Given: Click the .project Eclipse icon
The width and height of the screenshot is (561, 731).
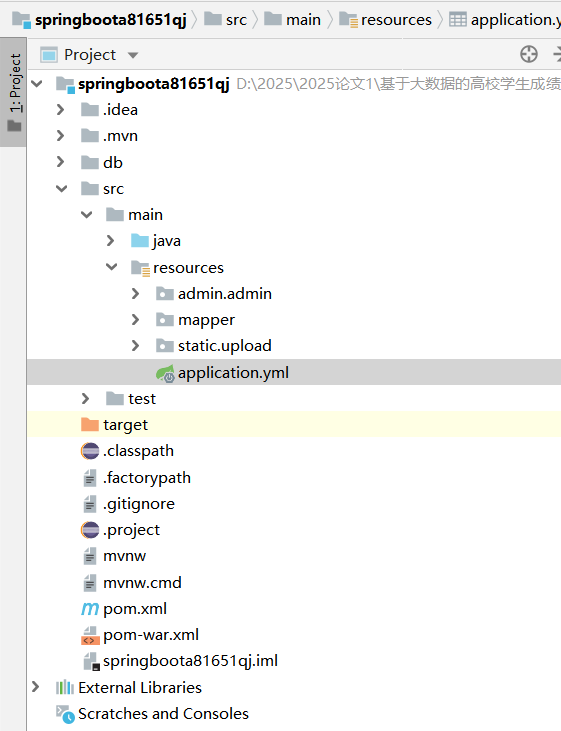Looking at the screenshot, I should (90, 530).
